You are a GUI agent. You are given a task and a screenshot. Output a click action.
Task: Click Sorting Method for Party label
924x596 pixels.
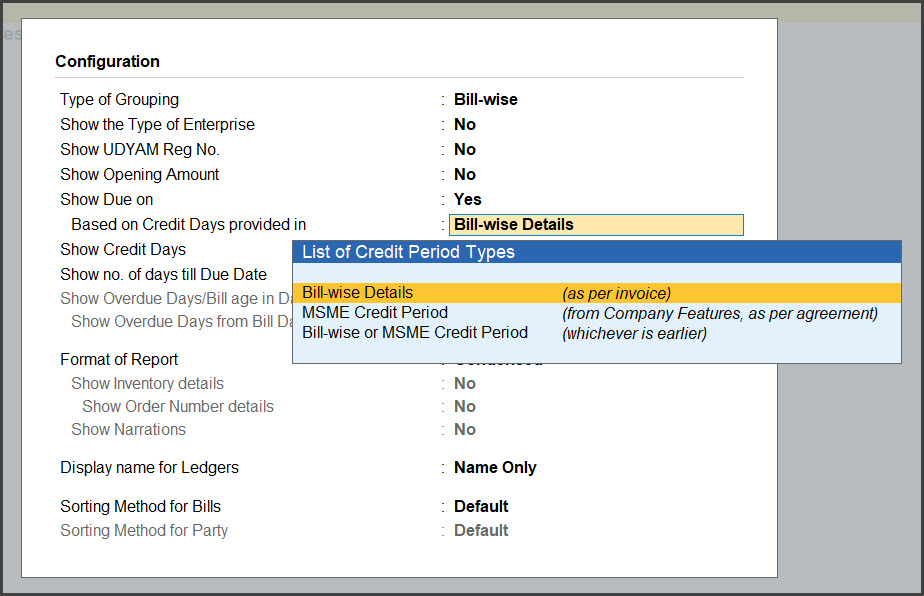pyautogui.click(x=144, y=531)
